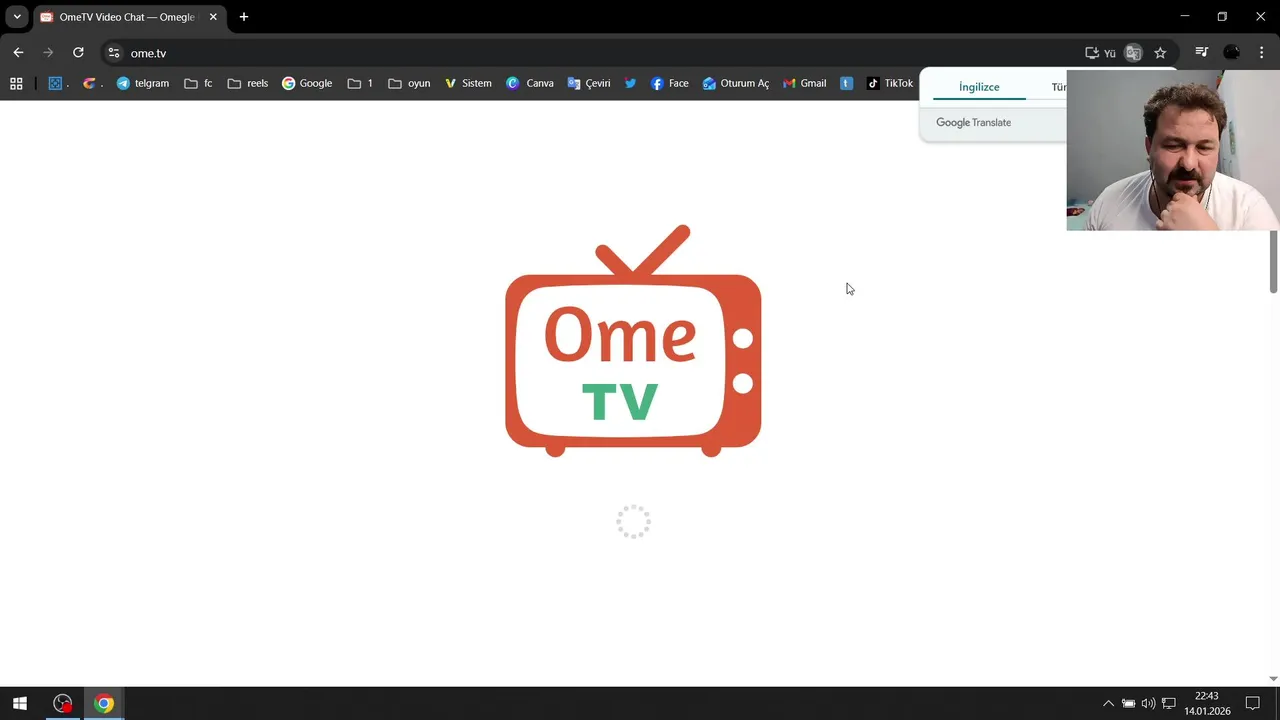Open the tab search dropdown
Screen dimensions: 1280x720
(x=17, y=17)
